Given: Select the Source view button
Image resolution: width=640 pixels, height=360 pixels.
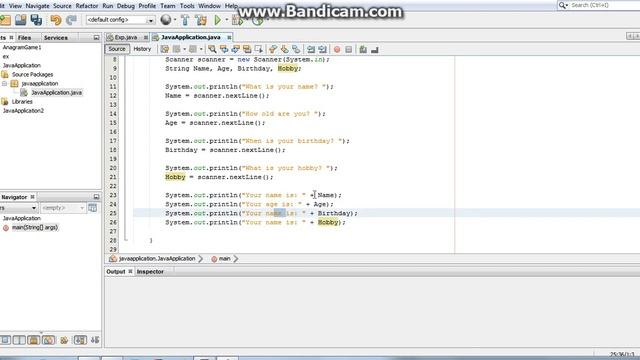Looking at the screenshot, I should [117, 49].
